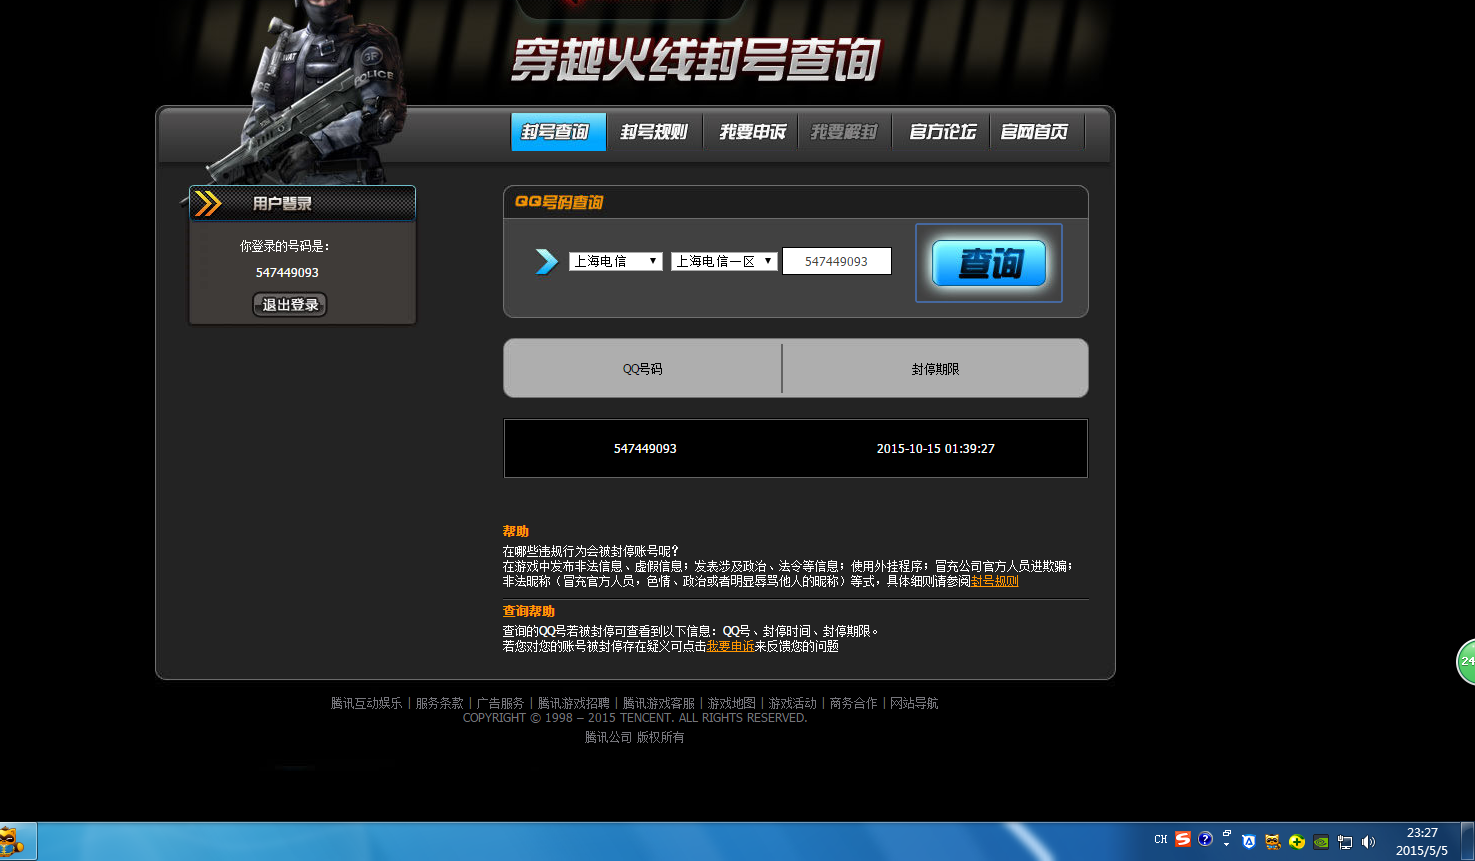Open the 商务合作 footer link

[x=853, y=703]
